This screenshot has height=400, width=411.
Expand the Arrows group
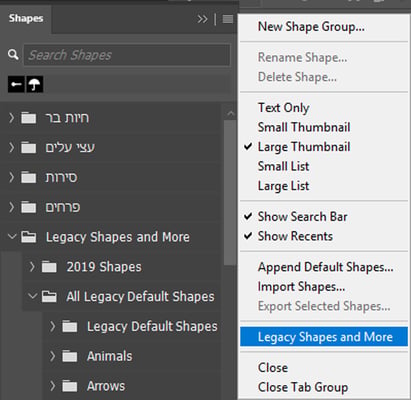tap(53, 386)
